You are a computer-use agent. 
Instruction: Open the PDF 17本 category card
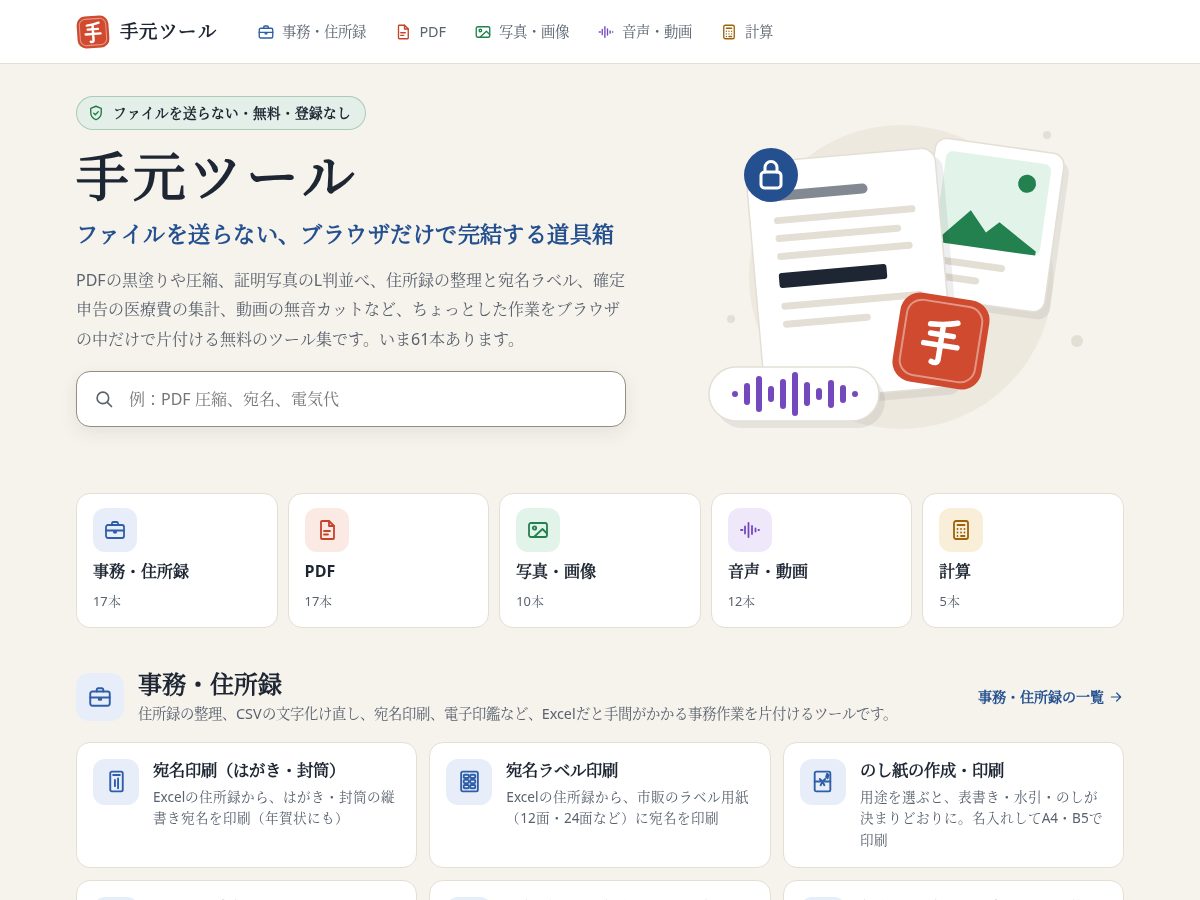[x=388, y=560]
